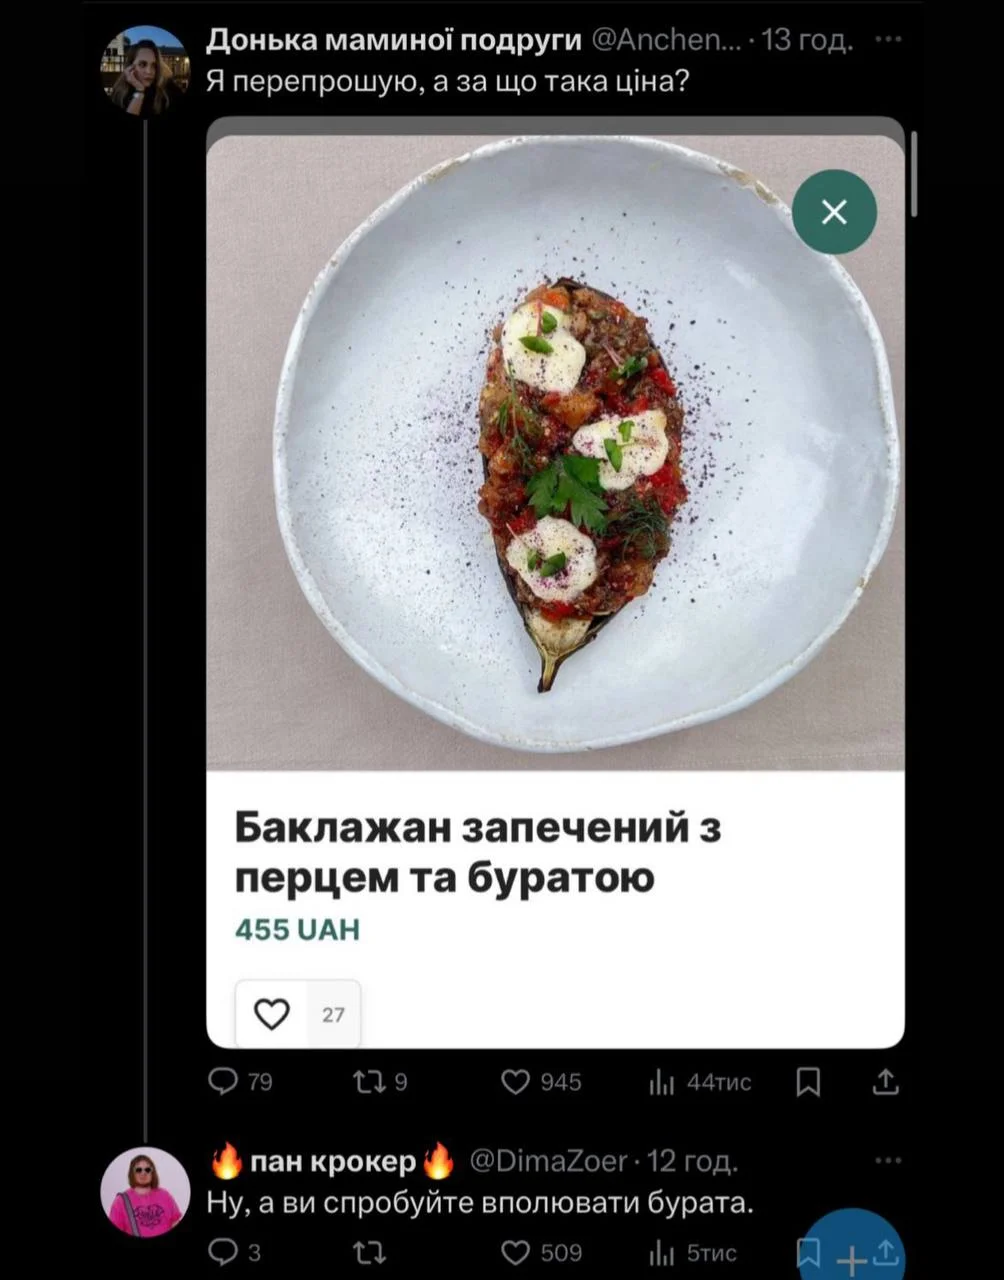
Task: Close the dish image with the green X
Action: point(834,212)
